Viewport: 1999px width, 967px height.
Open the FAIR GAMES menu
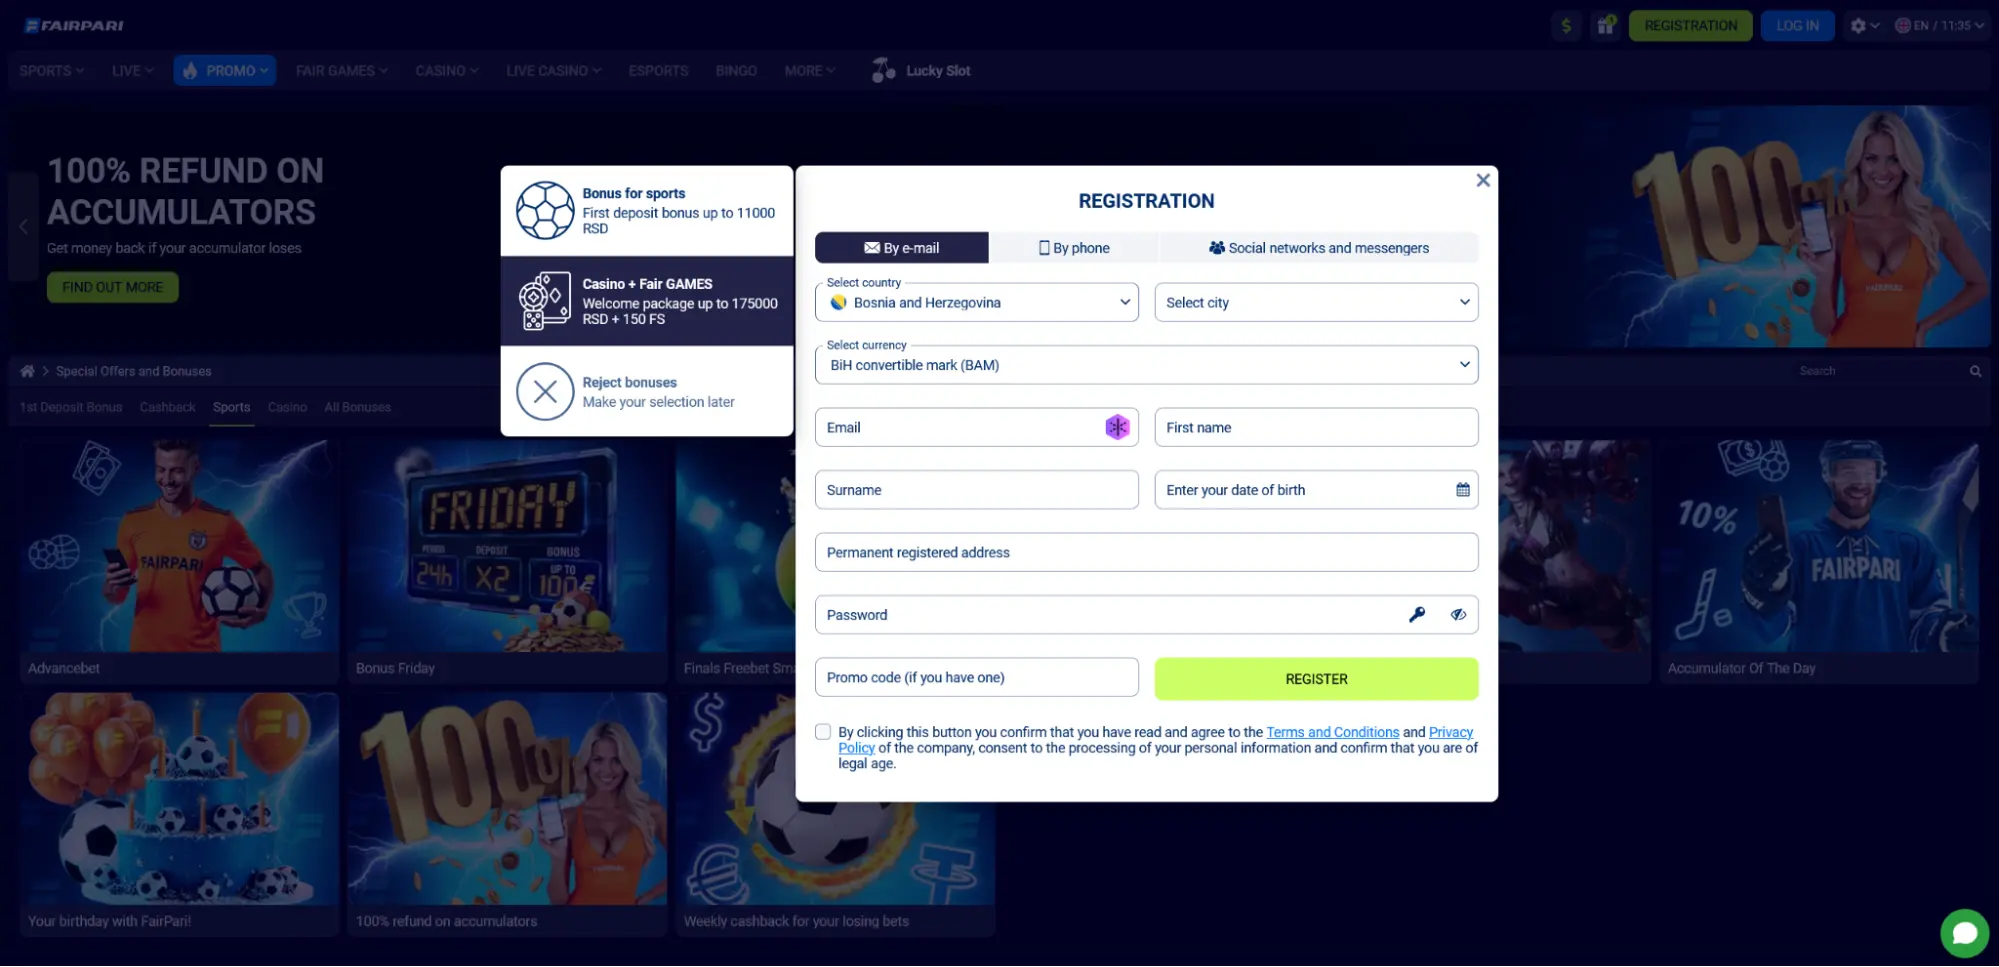[341, 71]
